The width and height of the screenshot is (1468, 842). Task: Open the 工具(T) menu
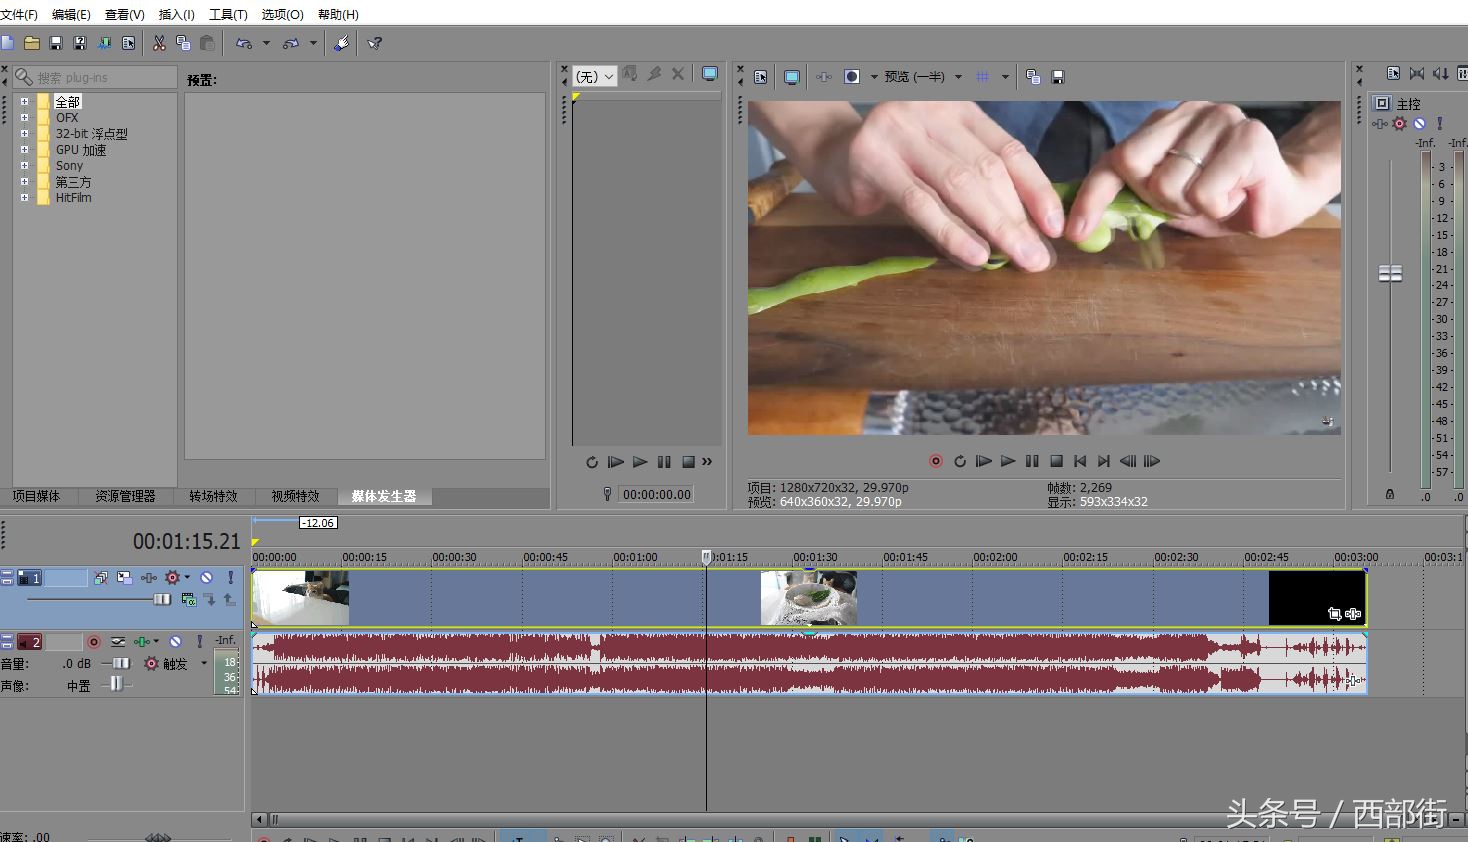click(228, 14)
